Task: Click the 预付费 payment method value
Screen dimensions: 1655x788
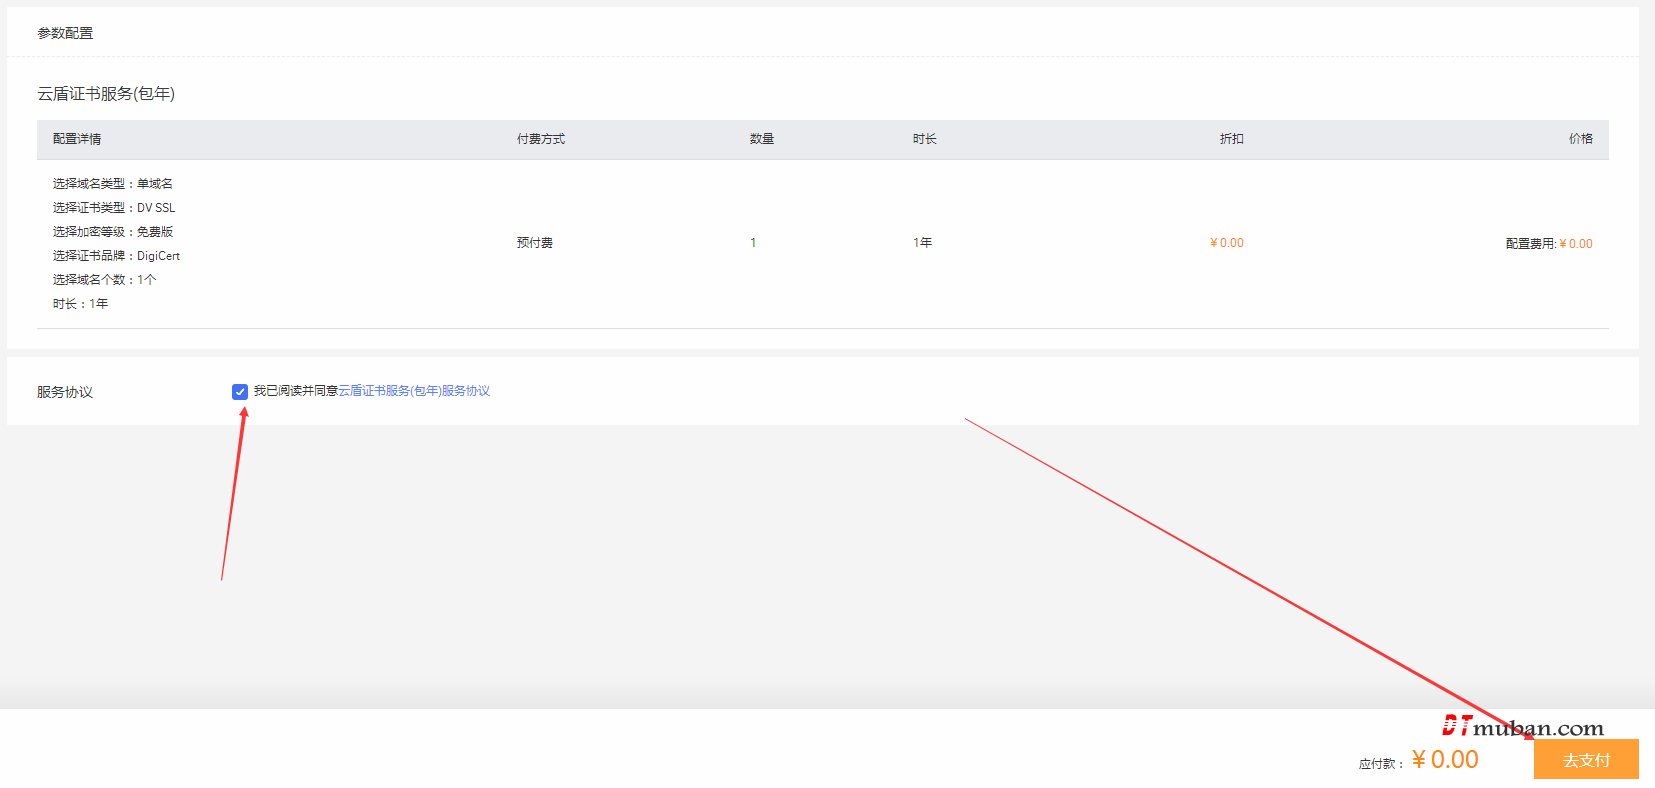Action: pos(535,243)
